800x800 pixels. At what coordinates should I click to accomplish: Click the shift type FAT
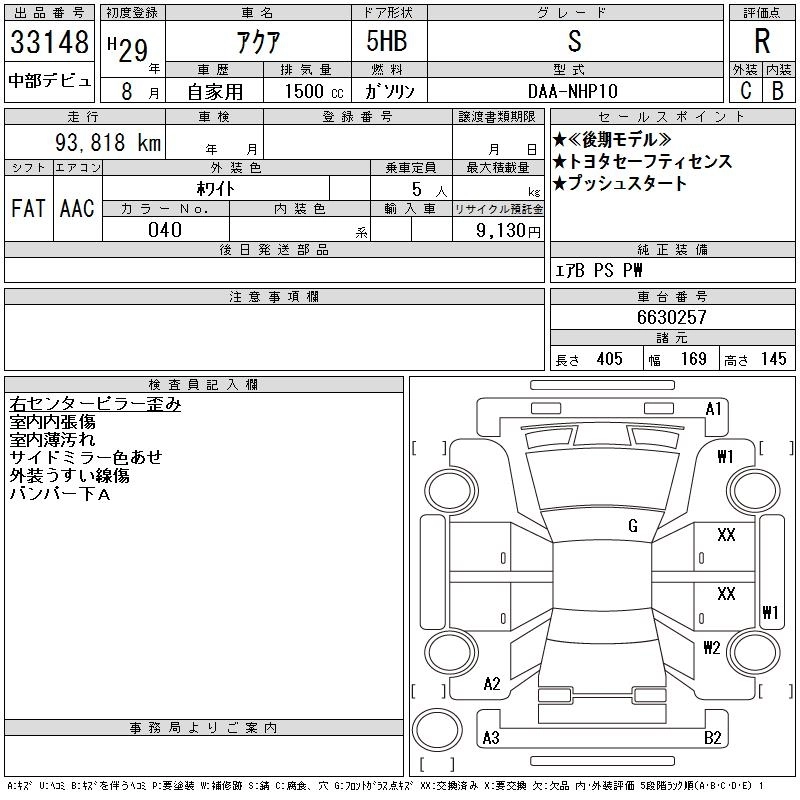tap(28, 208)
